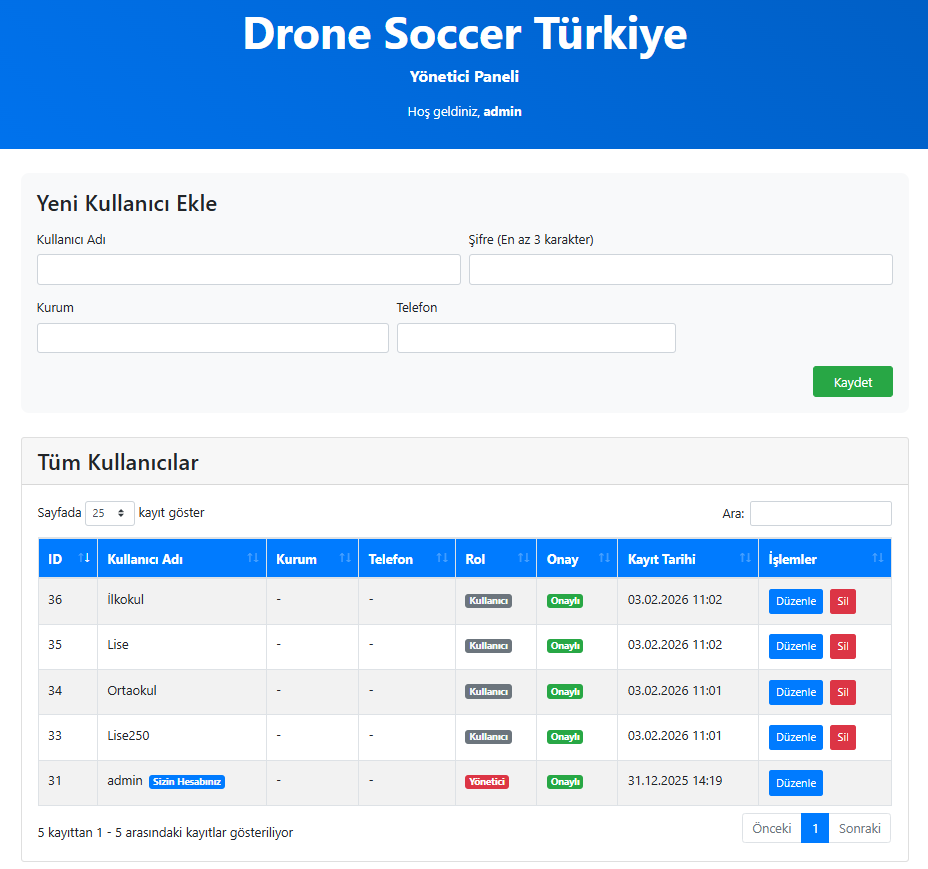Screen dimensions: 928x869
Task: Edit the İlkokul user with Düzenle
Action: (x=795, y=601)
